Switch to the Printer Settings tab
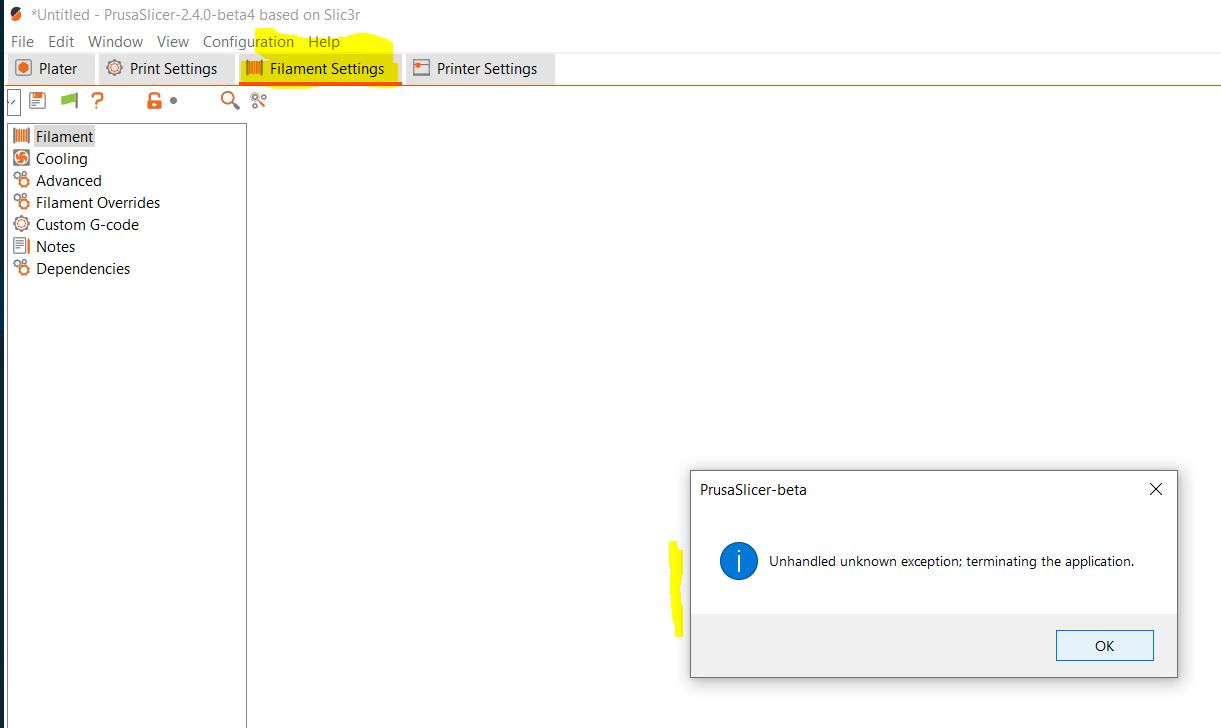The height and width of the screenshot is (728, 1221). 479,69
